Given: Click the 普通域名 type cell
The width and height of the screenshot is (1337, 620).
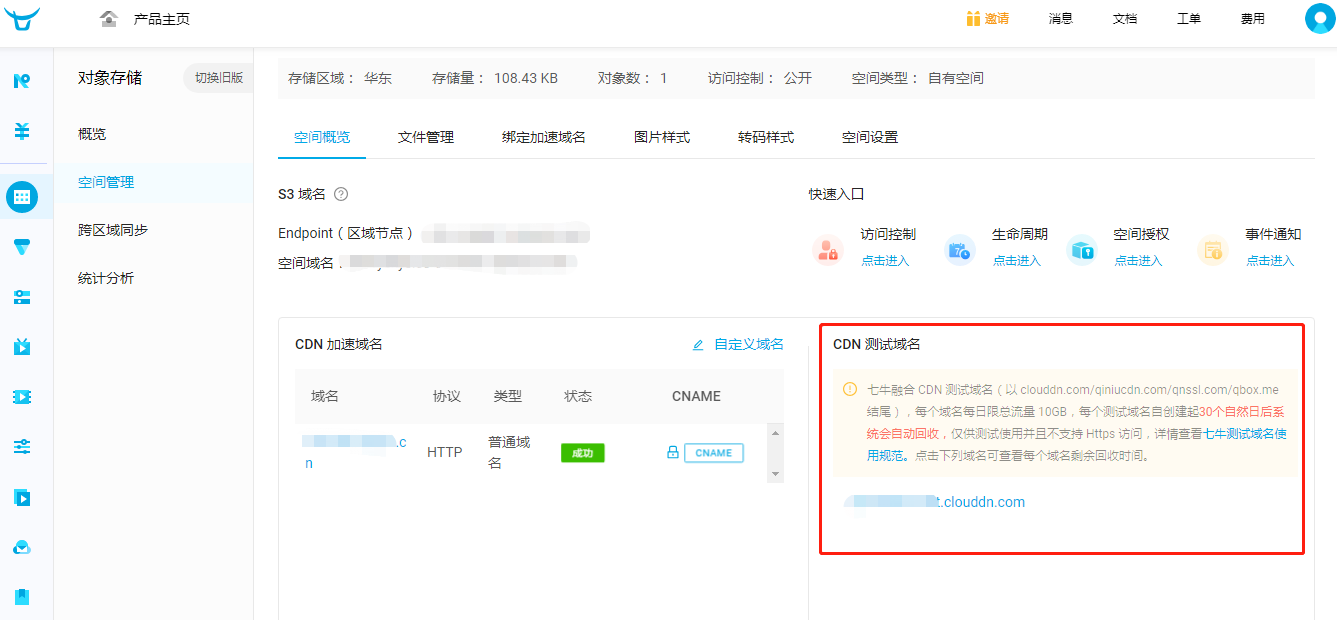Looking at the screenshot, I should [x=509, y=452].
